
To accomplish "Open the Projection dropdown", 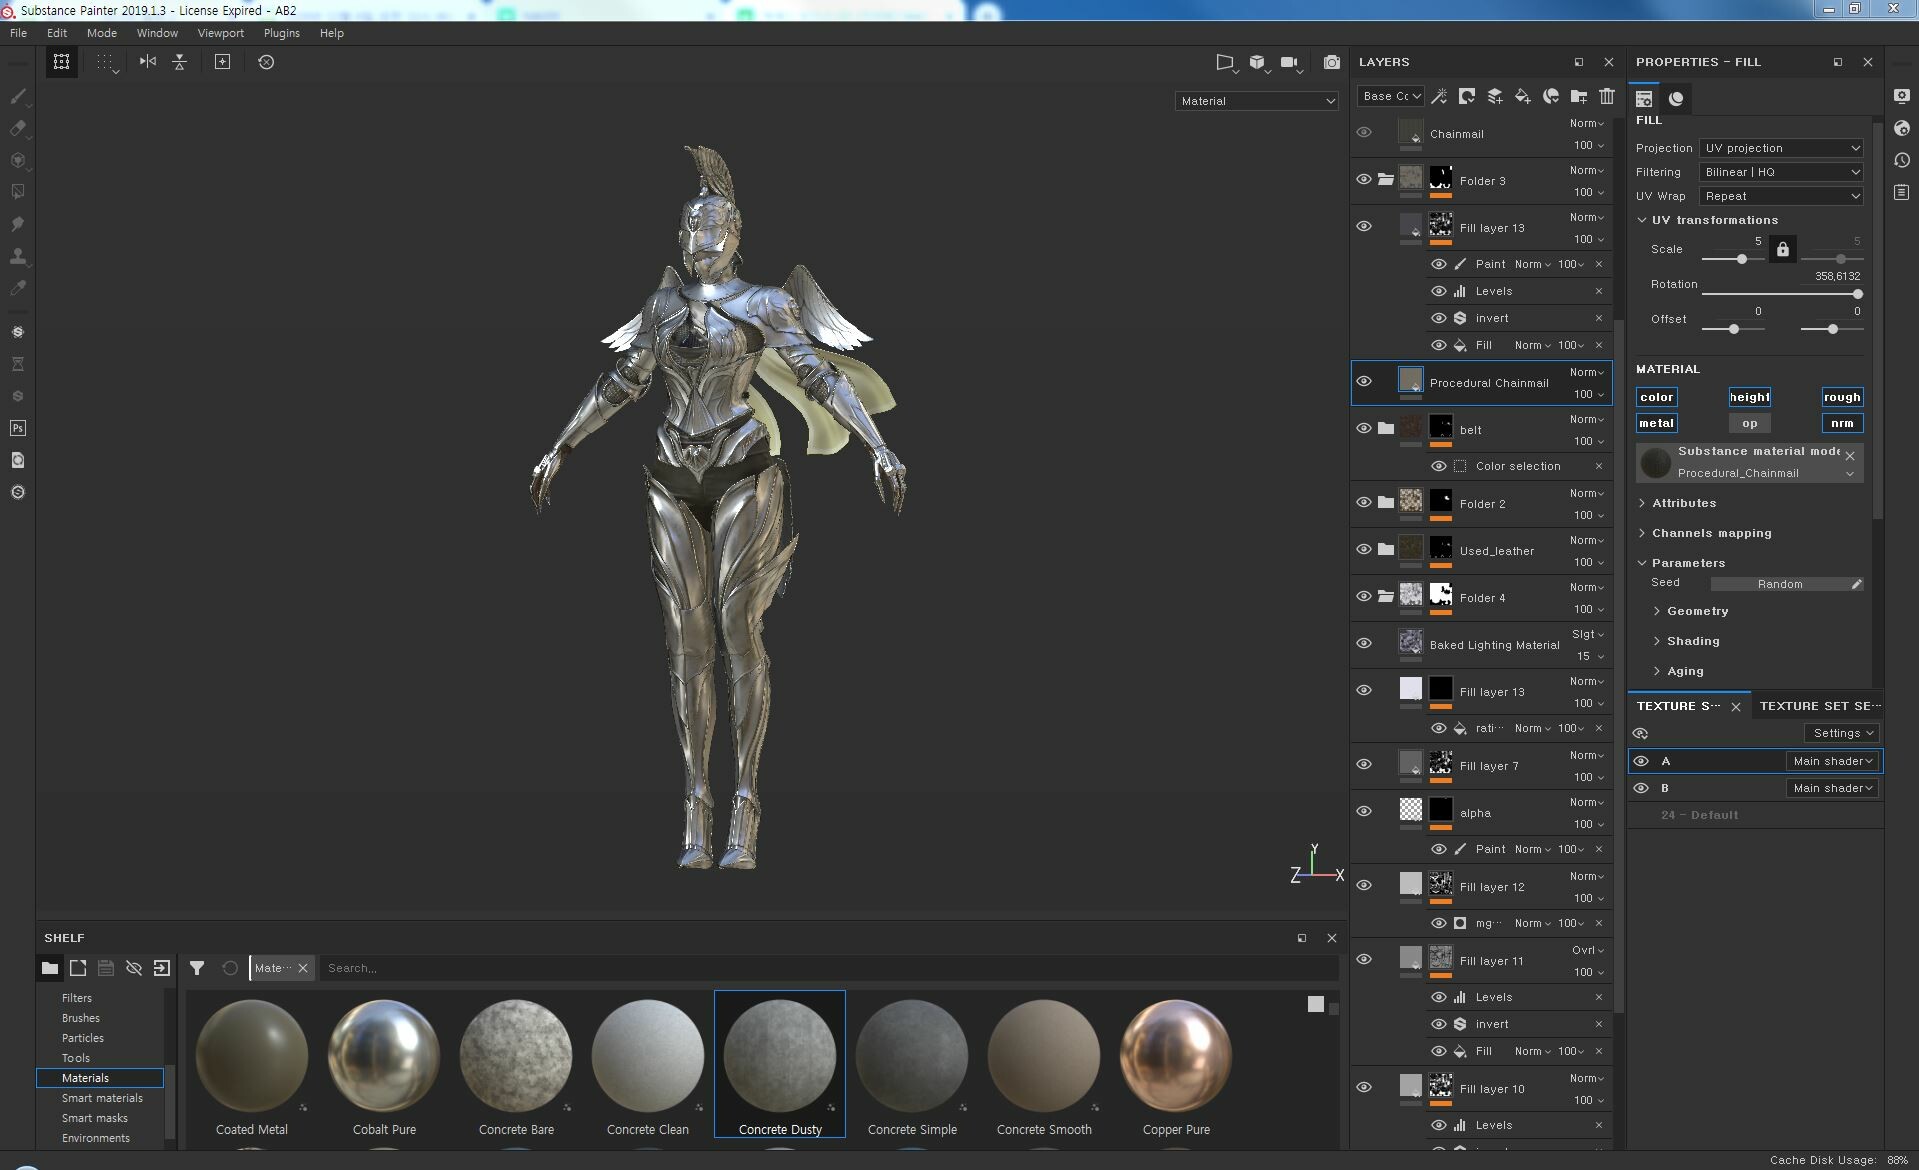I will pyautogui.click(x=1781, y=148).
